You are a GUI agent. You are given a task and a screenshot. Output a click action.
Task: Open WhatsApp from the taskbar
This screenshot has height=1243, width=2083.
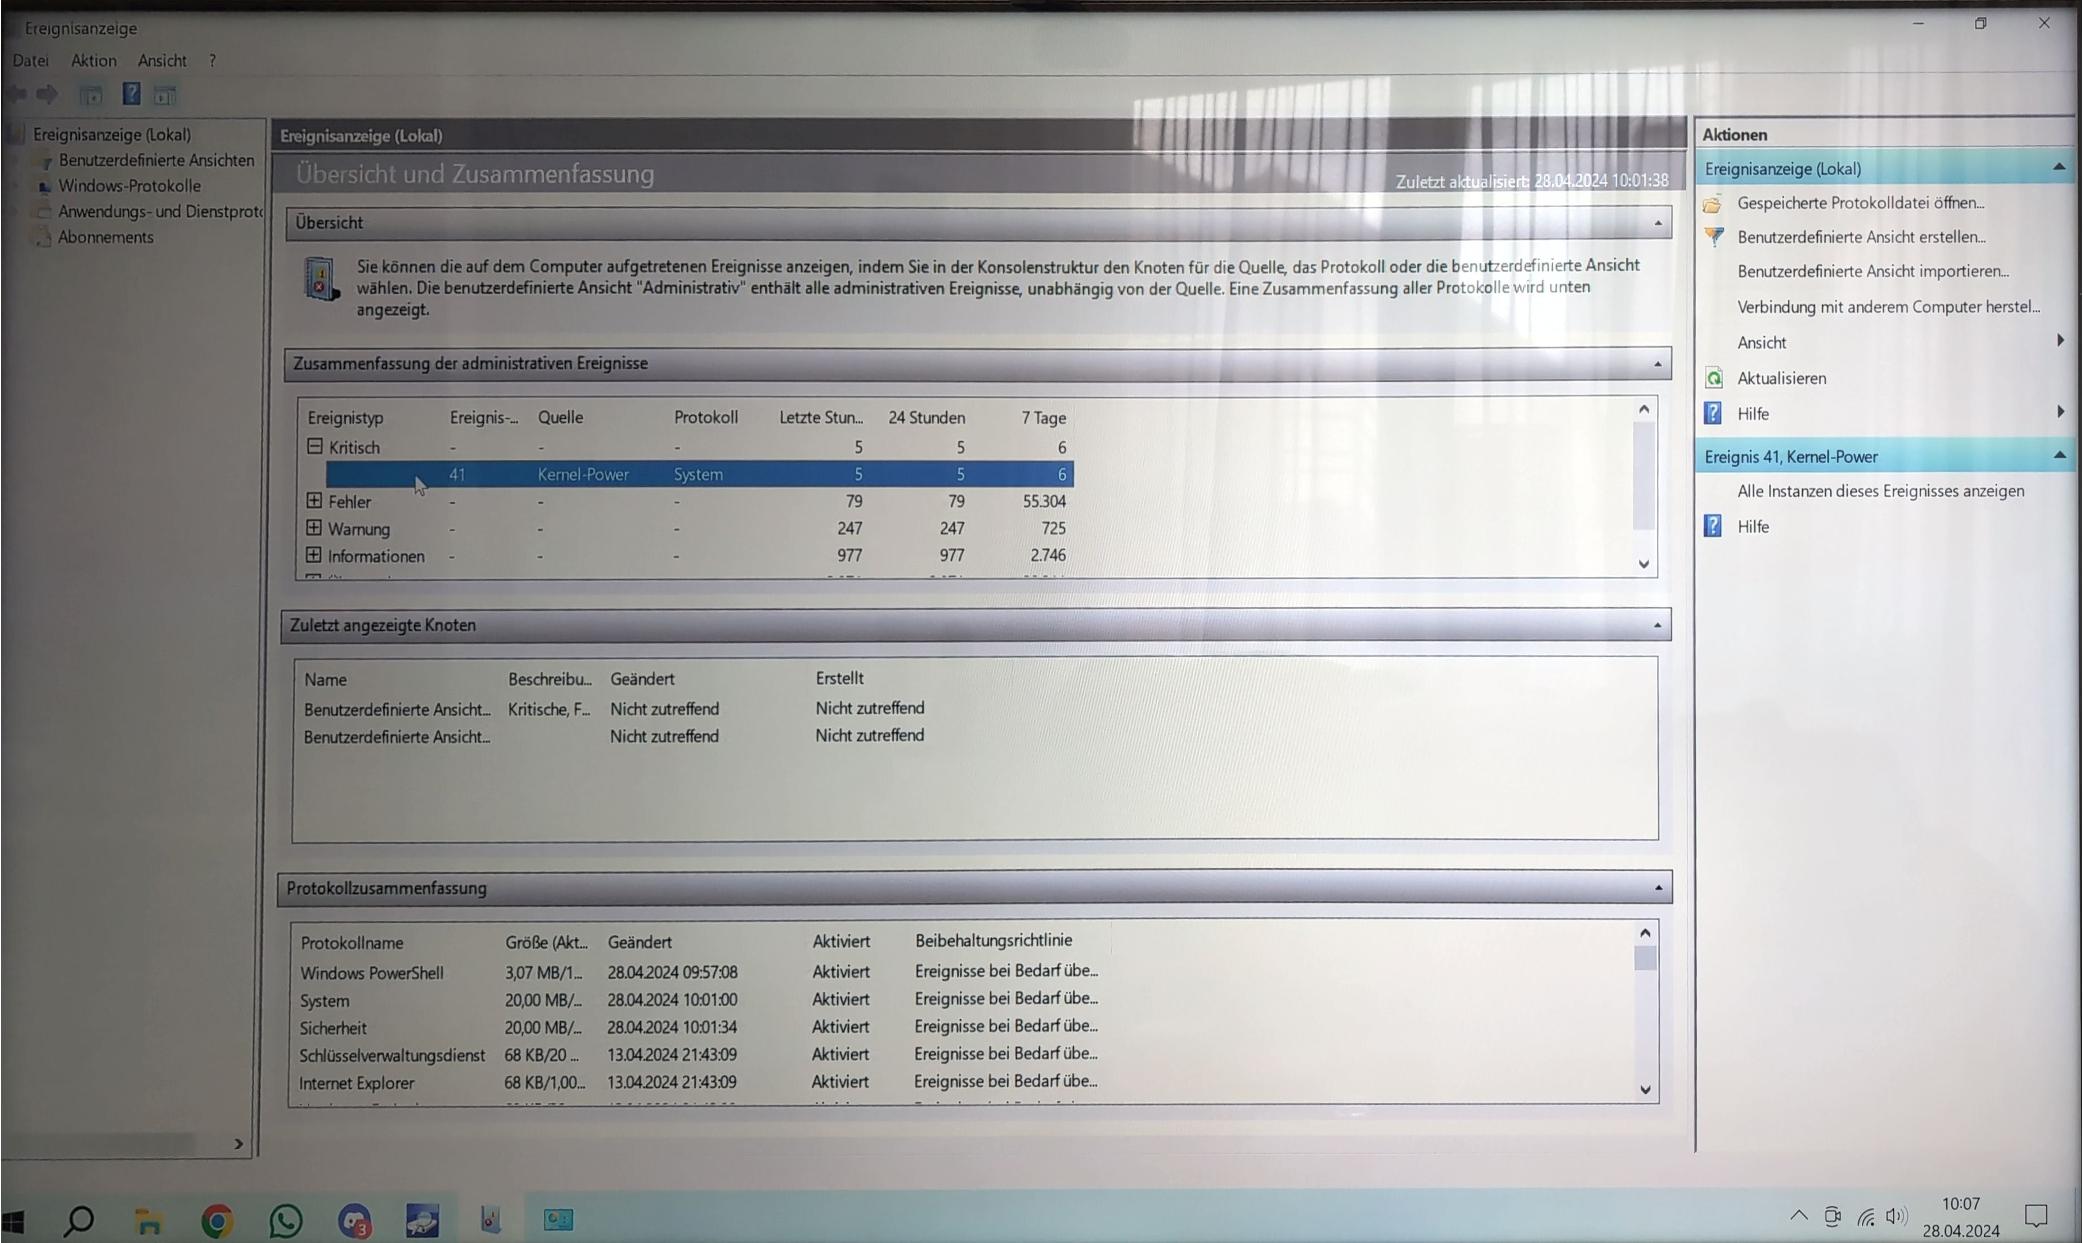click(286, 1220)
